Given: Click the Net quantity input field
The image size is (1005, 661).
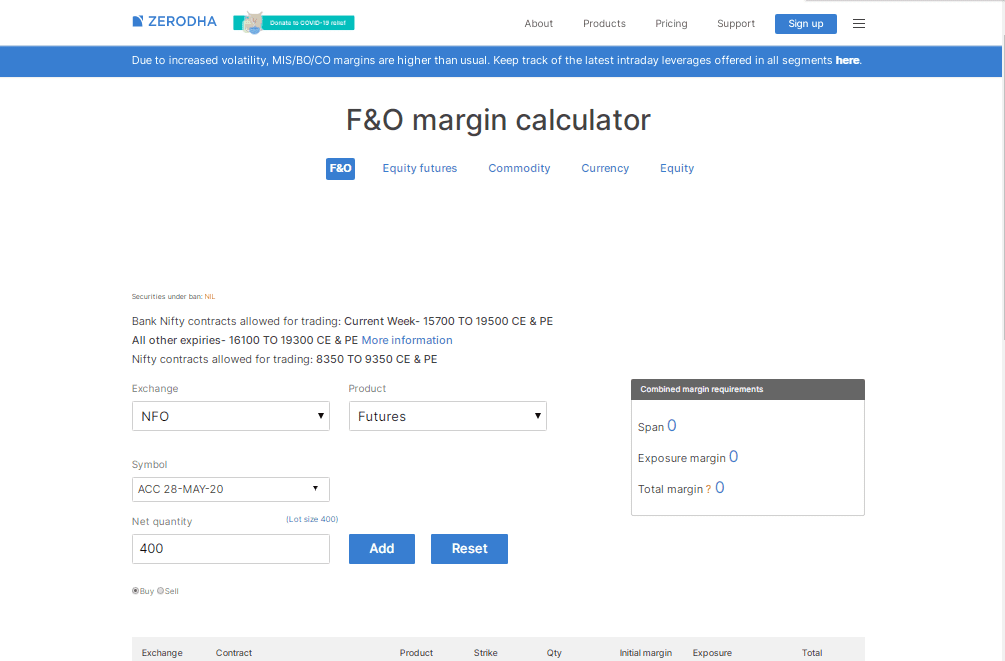Looking at the screenshot, I should [x=231, y=549].
